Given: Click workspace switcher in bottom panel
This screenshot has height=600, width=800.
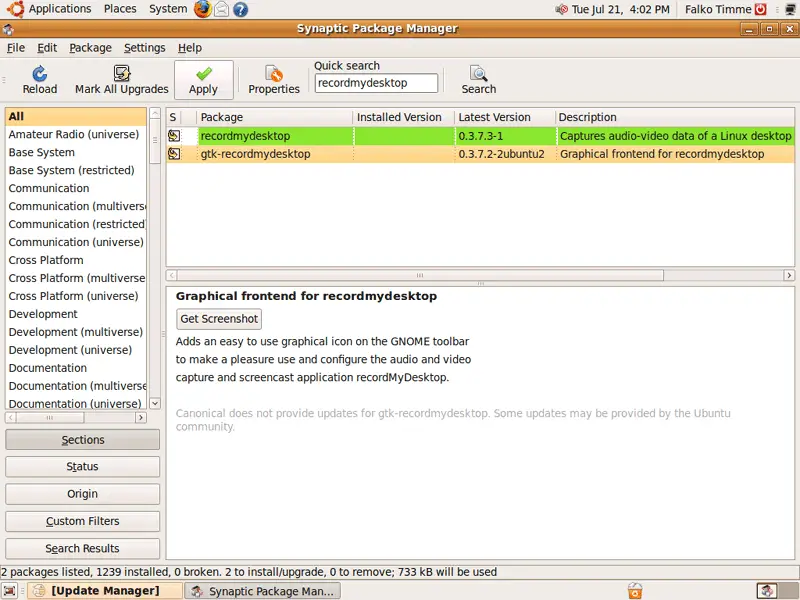Looking at the screenshot, I should click(x=777, y=591).
